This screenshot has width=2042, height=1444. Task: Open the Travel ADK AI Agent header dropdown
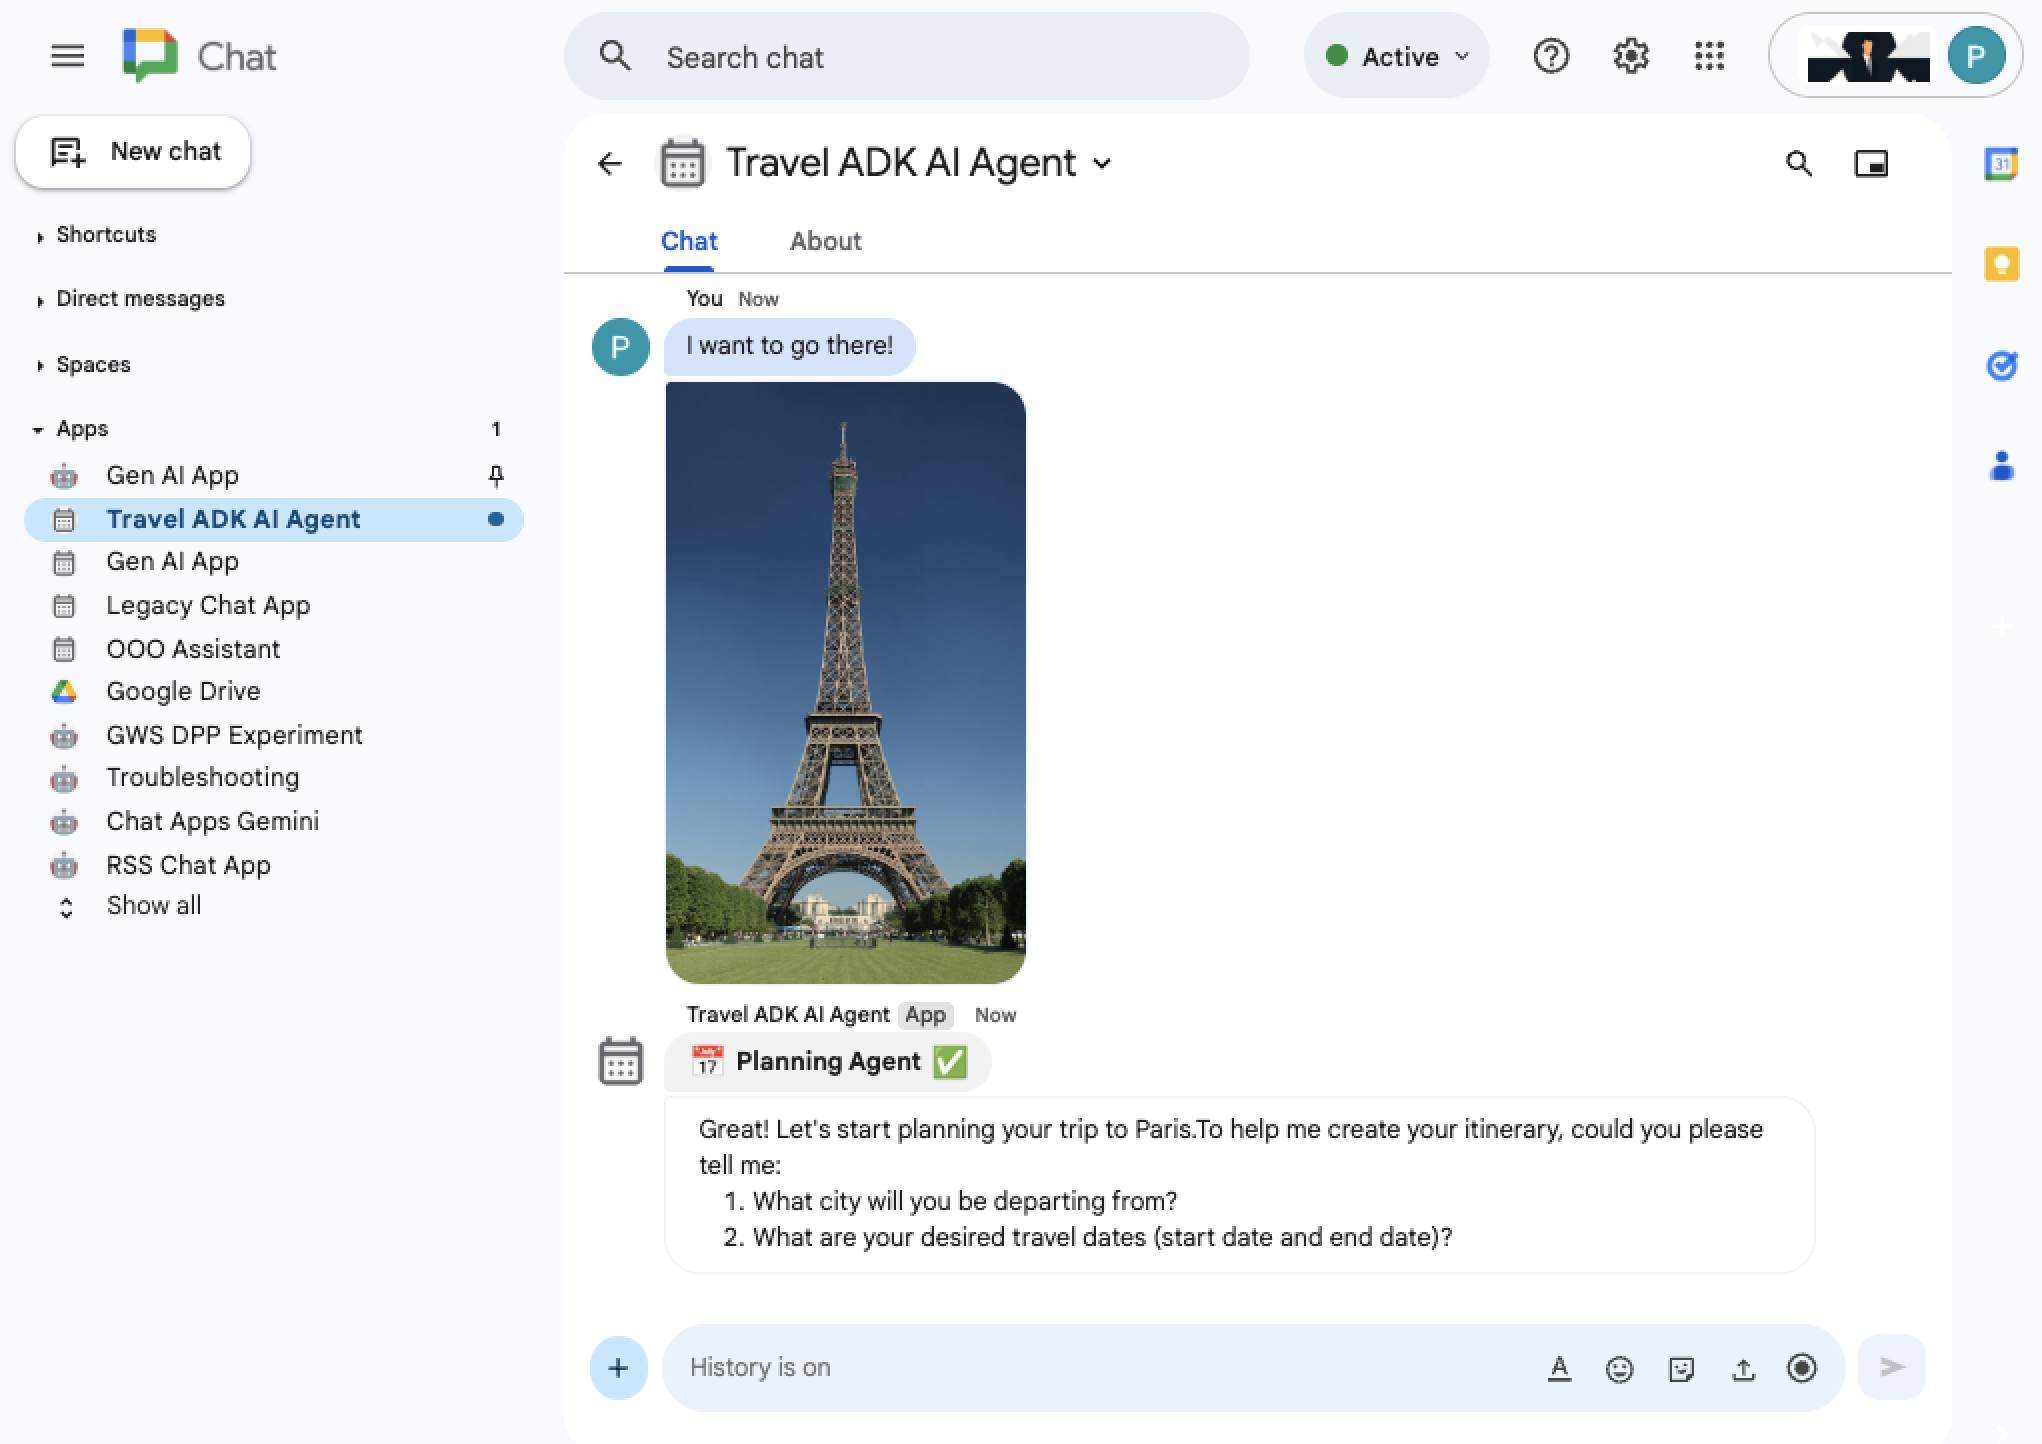(x=1104, y=163)
